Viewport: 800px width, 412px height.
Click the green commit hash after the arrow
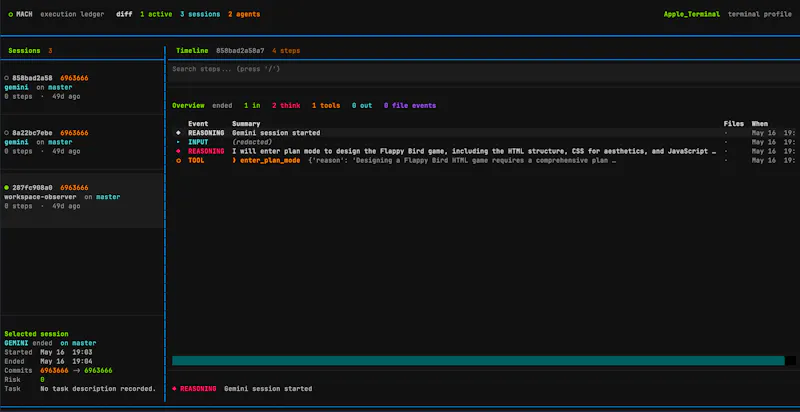pyautogui.click(x=98, y=371)
